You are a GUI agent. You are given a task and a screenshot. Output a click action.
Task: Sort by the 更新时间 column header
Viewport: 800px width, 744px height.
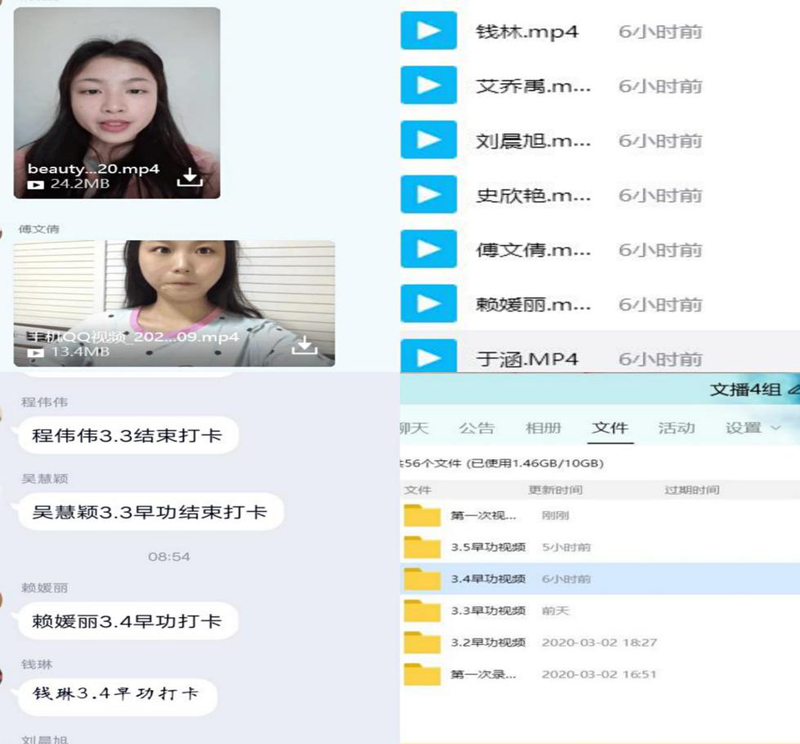click(x=555, y=490)
